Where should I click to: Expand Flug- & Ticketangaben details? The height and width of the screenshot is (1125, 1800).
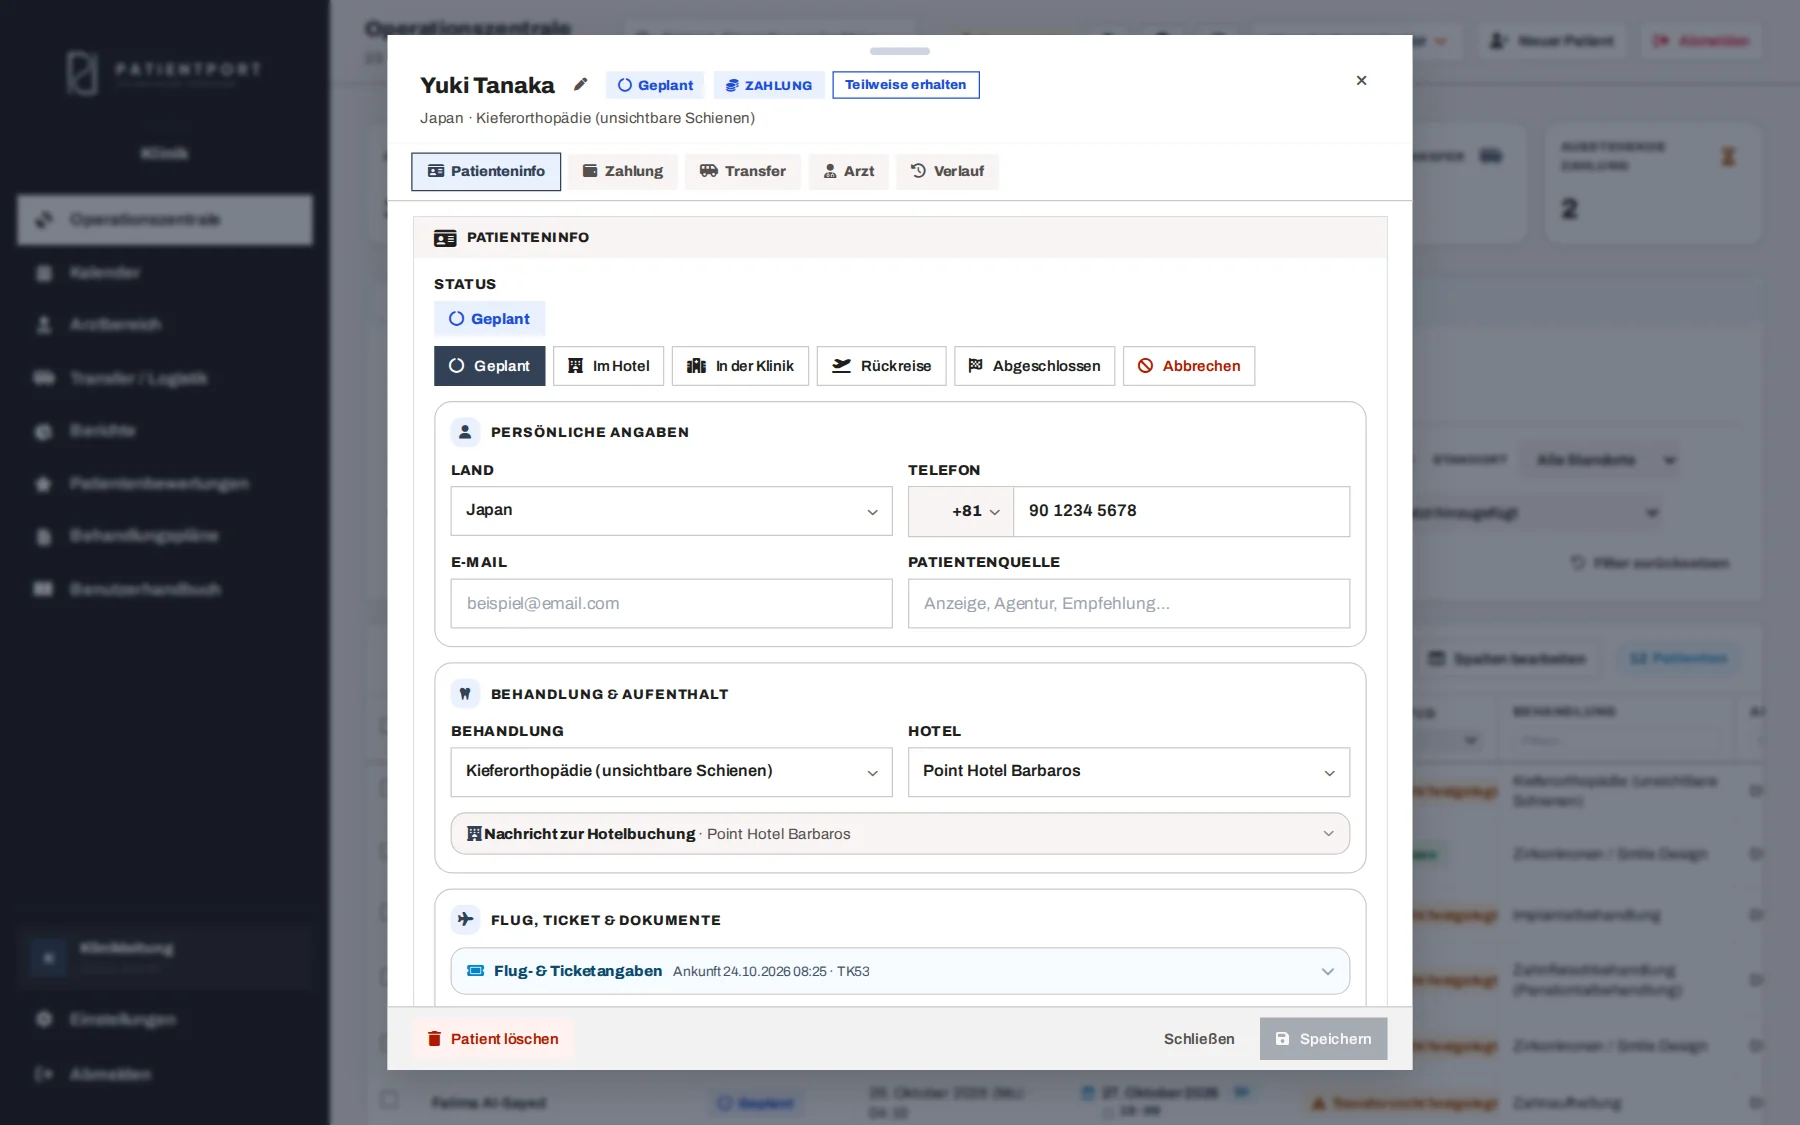[900, 971]
